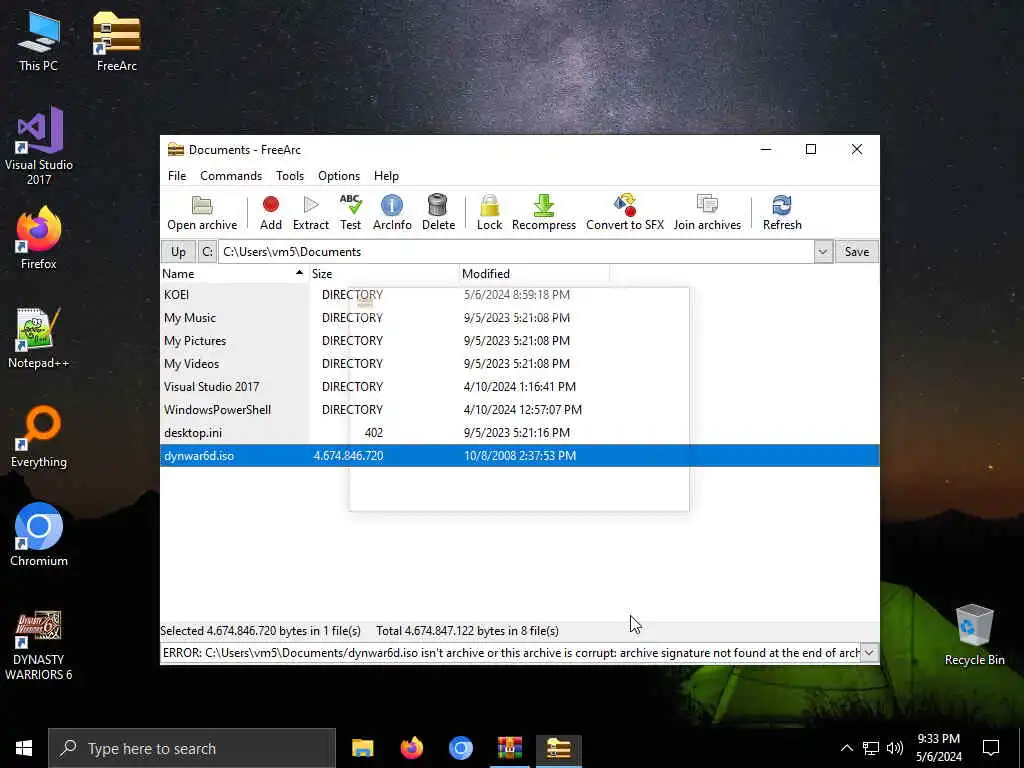Click the Save path button
Screen dimensions: 1024x768
(x=857, y=251)
